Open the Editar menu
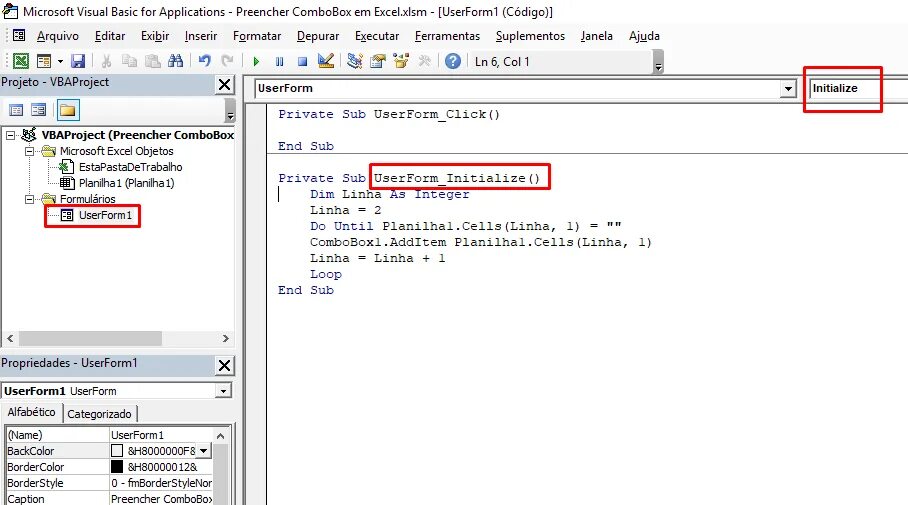 (110, 36)
